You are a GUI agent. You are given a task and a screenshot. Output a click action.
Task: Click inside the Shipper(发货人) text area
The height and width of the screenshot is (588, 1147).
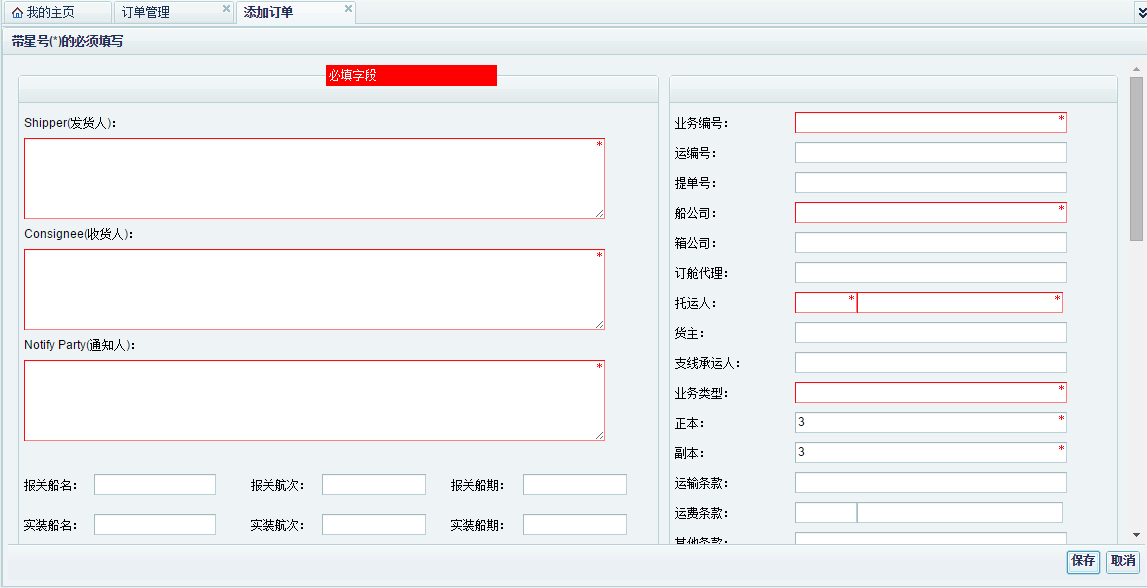click(315, 178)
